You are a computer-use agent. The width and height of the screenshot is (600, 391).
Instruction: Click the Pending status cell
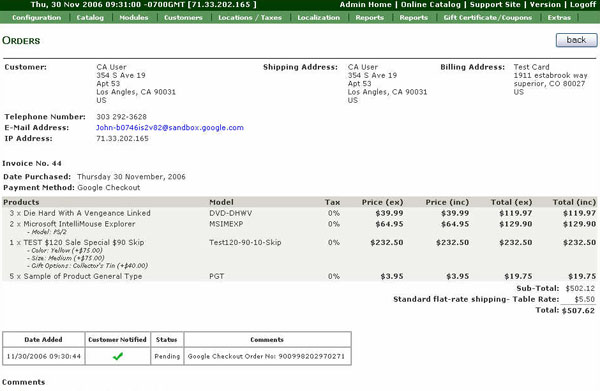(x=167, y=356)
